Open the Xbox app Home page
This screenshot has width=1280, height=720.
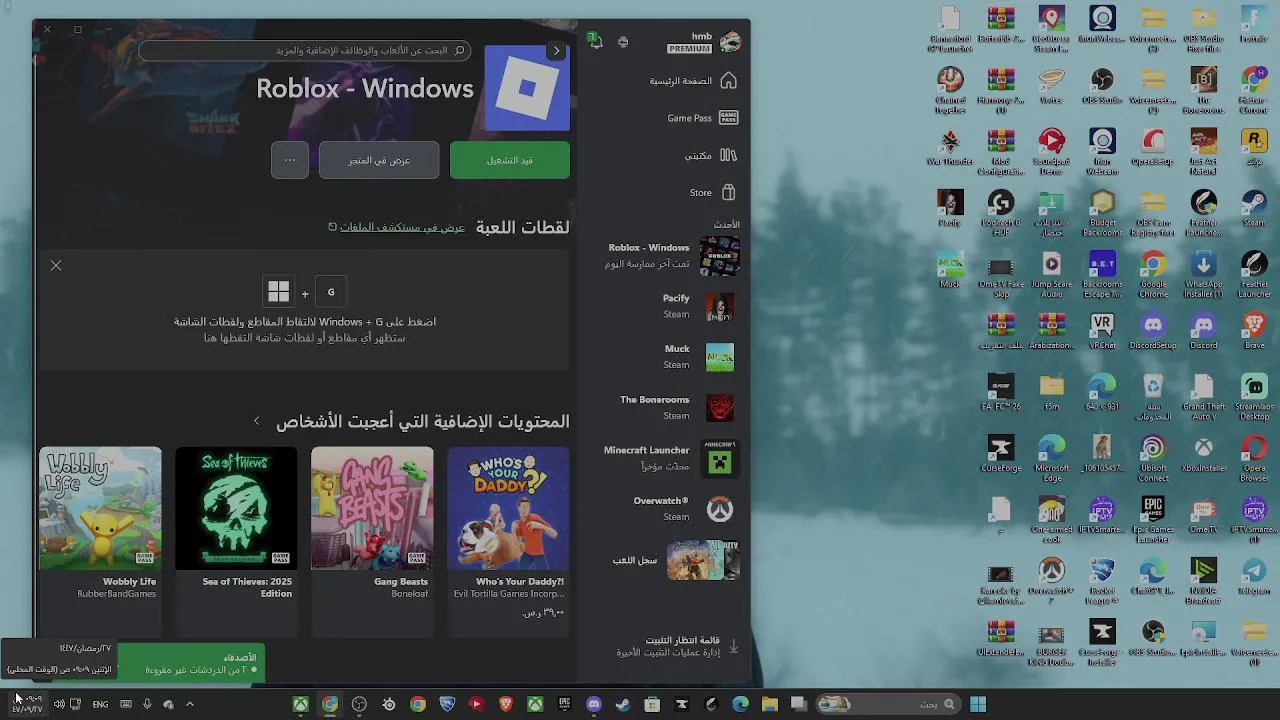[x=693, y=81]
